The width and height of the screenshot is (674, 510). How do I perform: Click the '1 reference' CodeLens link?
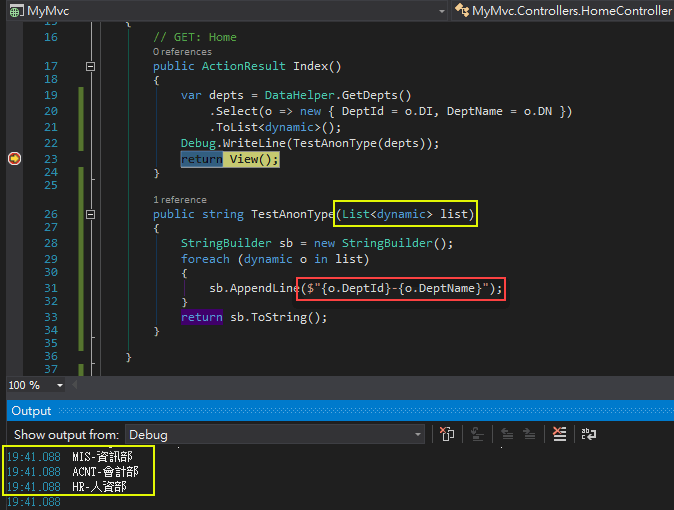(180, 199)
